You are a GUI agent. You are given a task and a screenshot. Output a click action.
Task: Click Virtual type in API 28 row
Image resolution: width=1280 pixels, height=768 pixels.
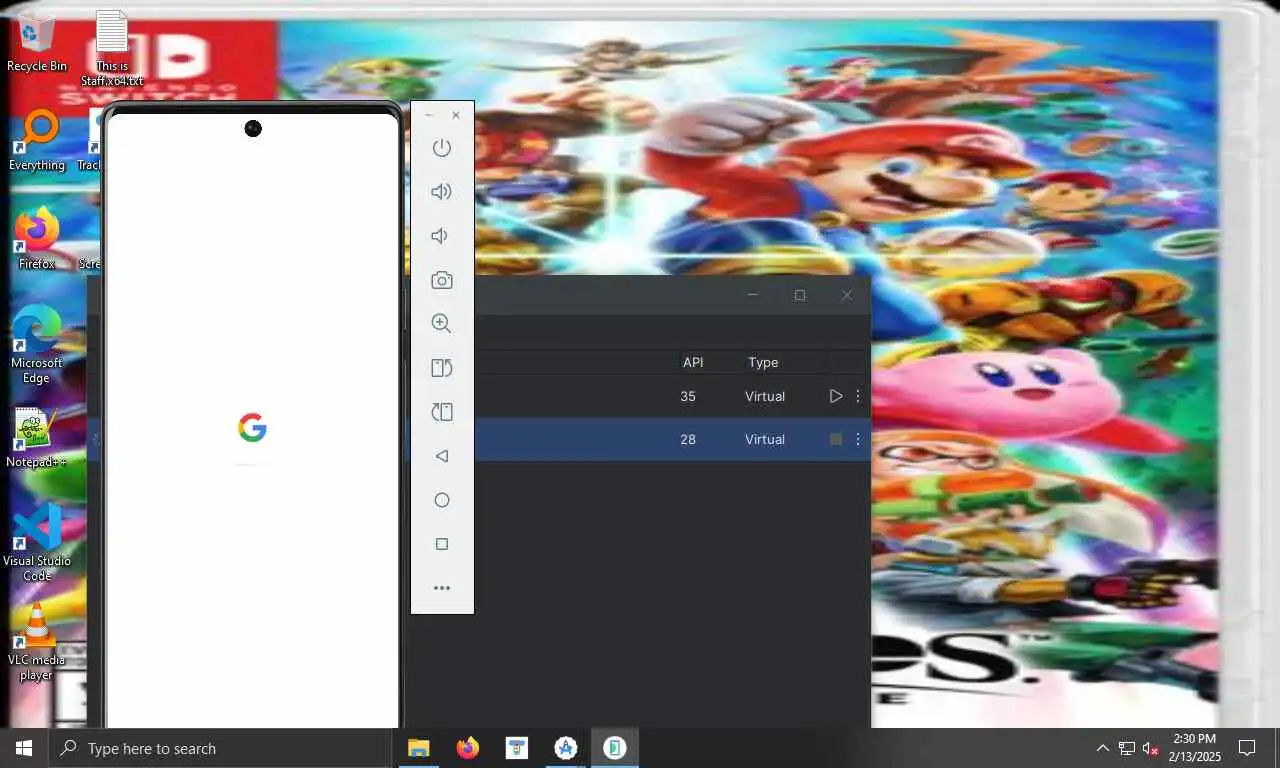tap(765, 439)
